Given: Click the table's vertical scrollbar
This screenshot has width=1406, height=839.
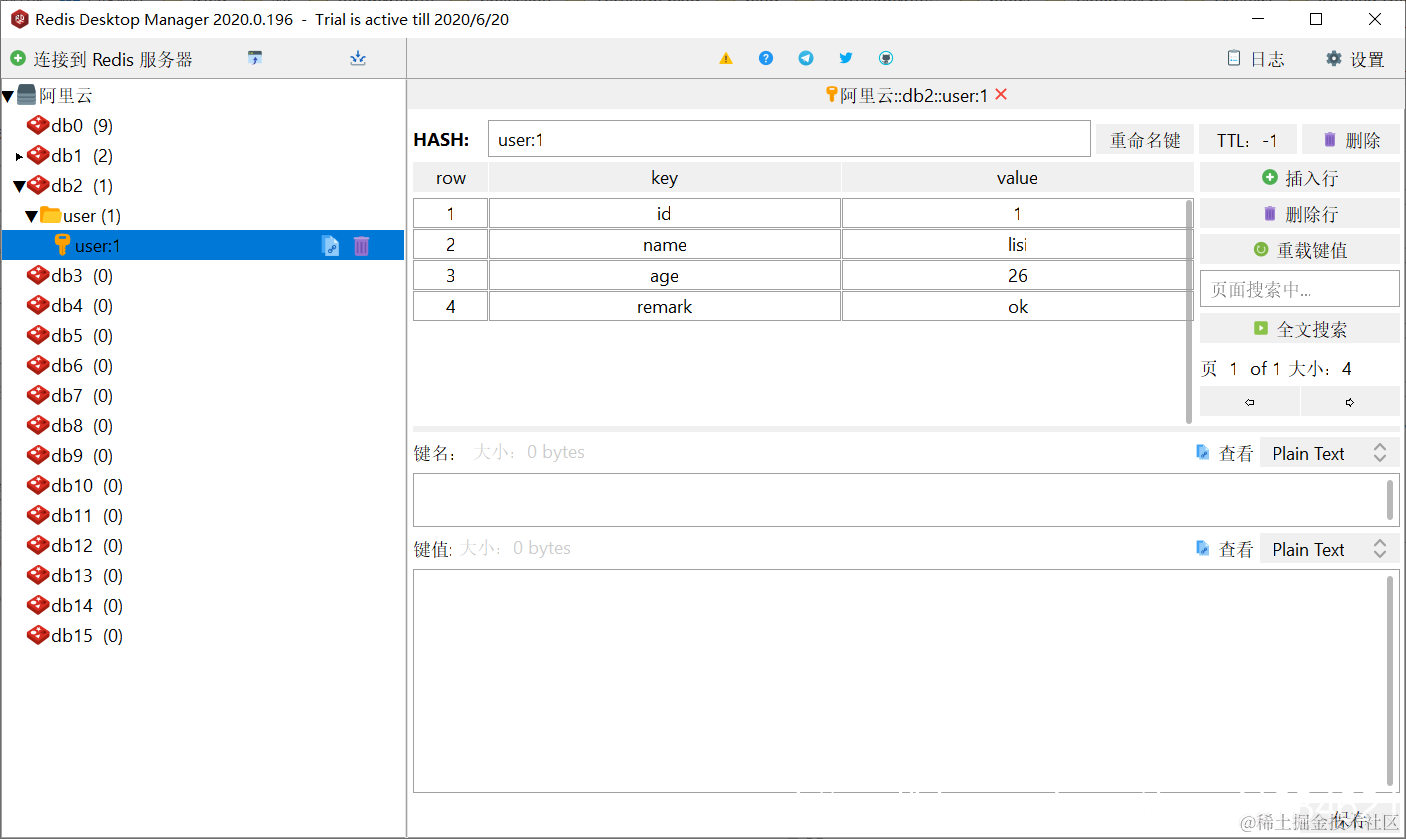Looking at the screenshot, I should (1189, 310).
